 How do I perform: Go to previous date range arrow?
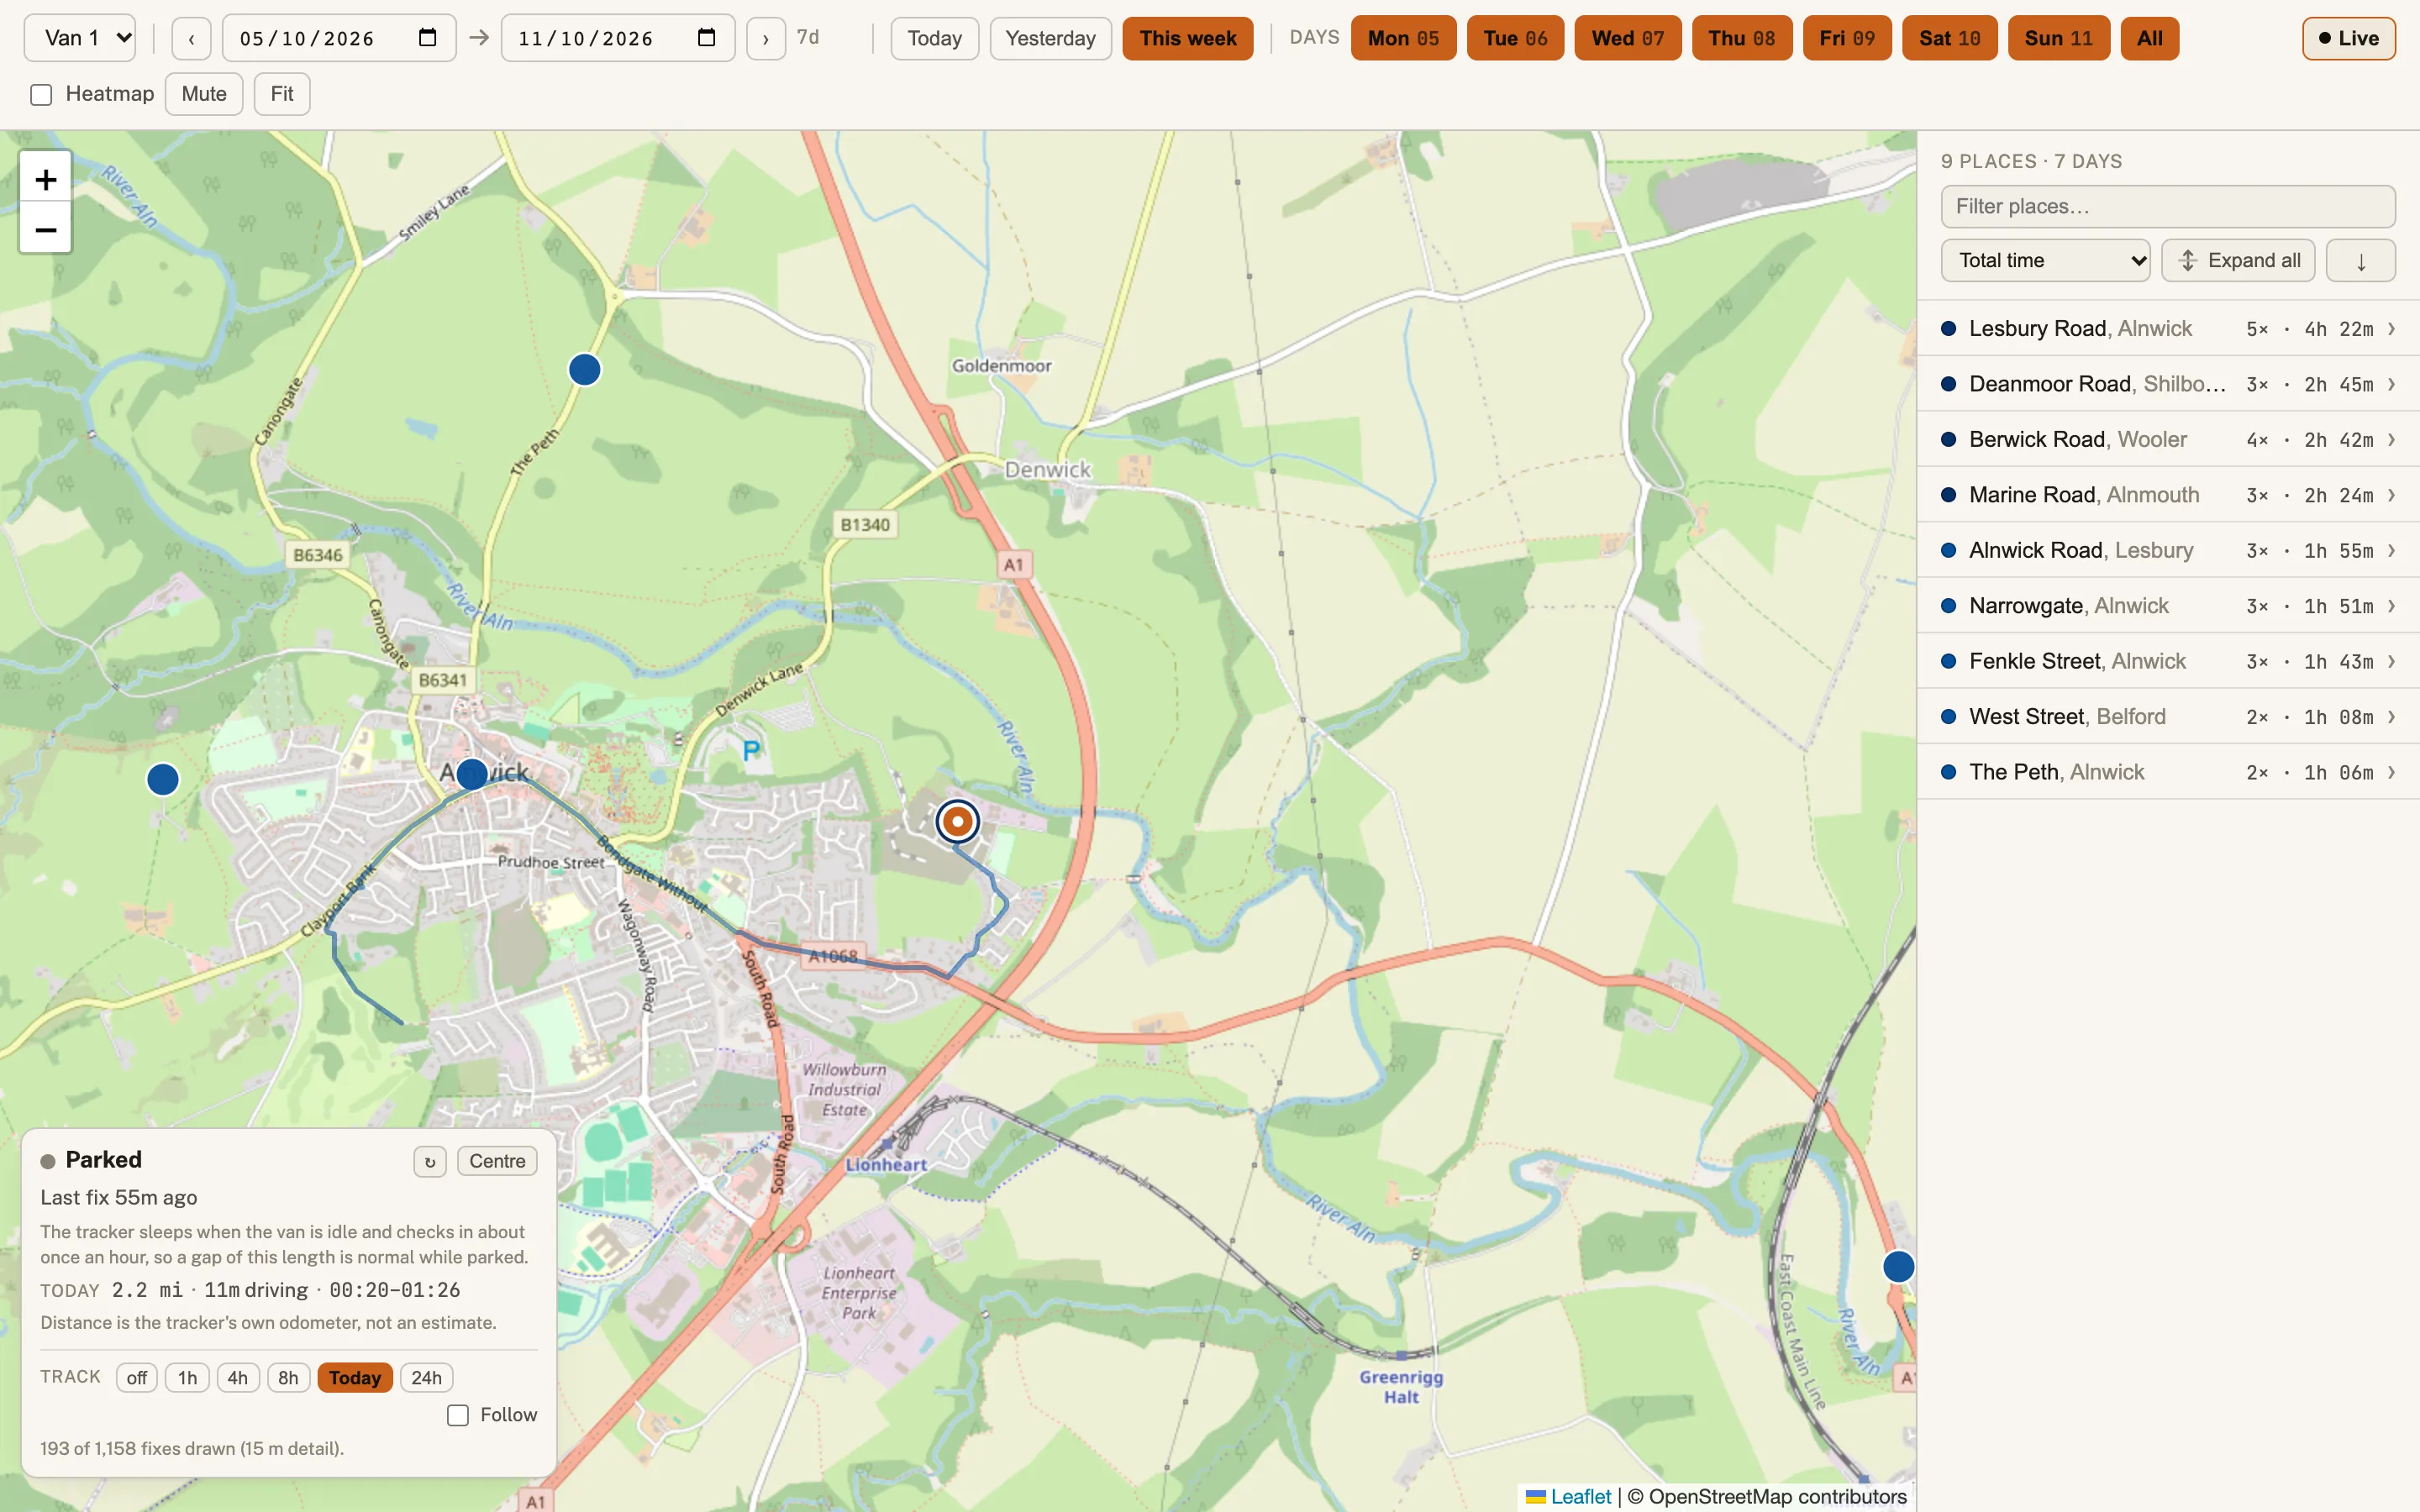coord(191,39)
